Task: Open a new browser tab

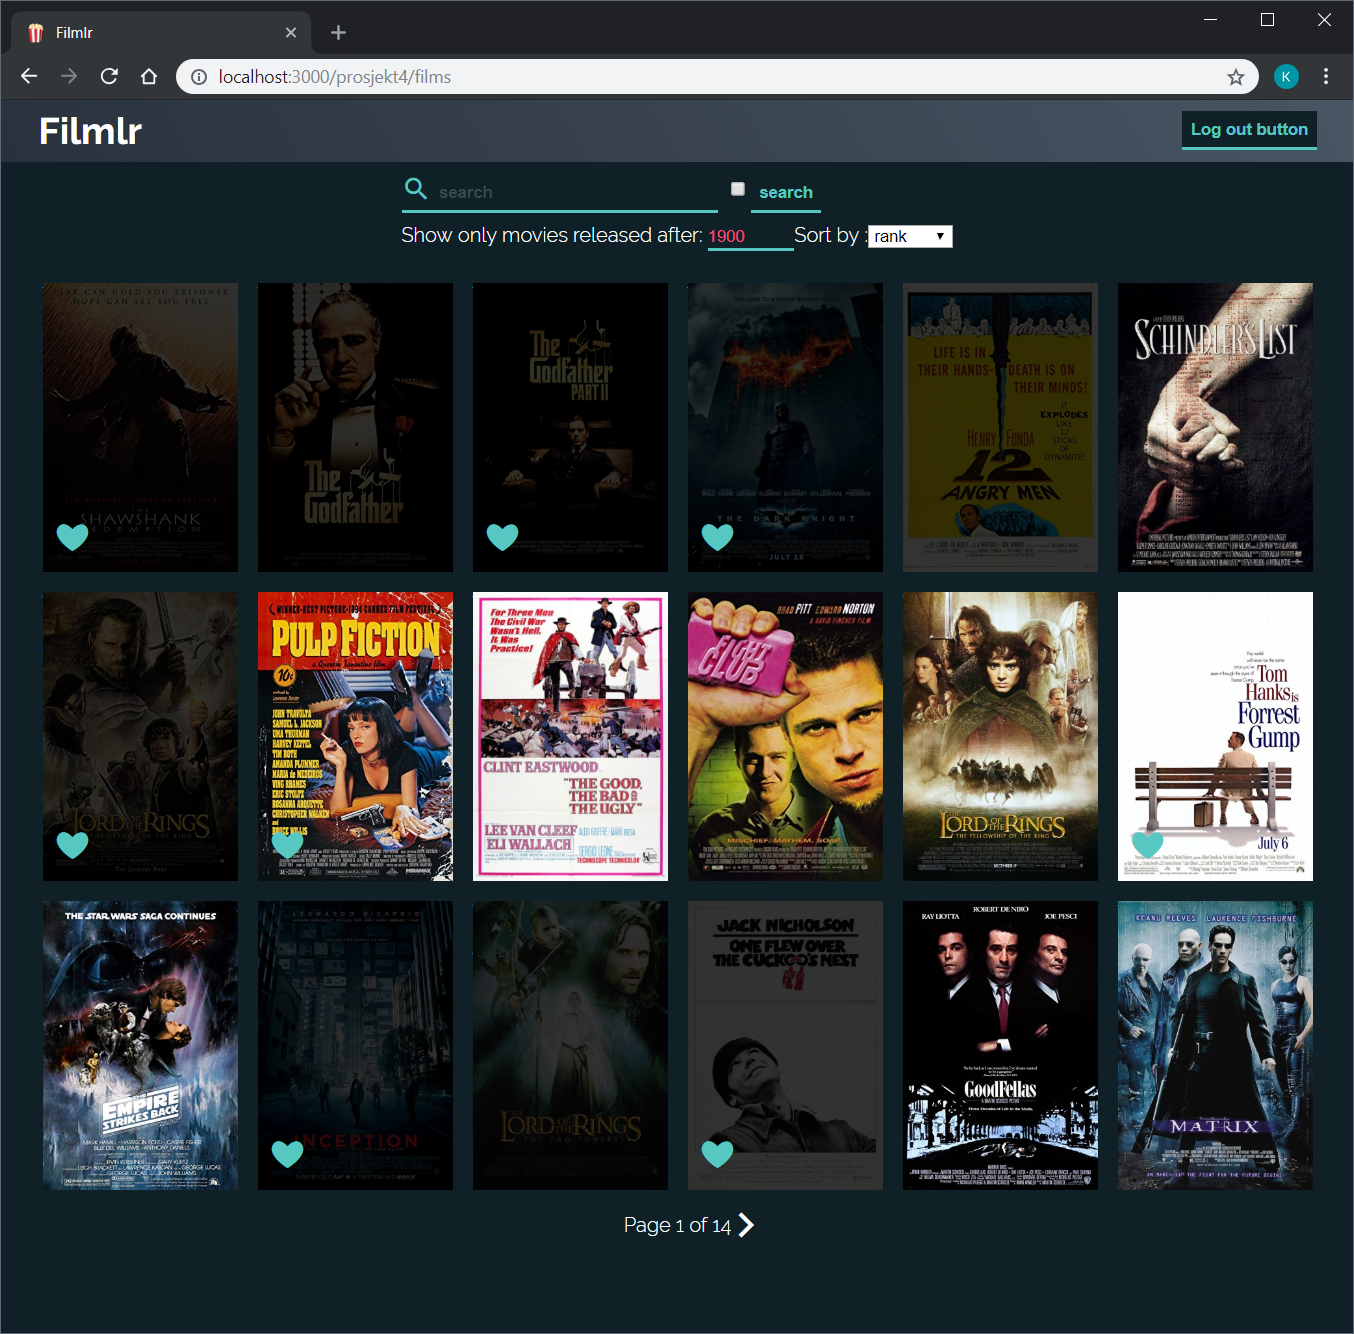Action: (x=338, y=33)
